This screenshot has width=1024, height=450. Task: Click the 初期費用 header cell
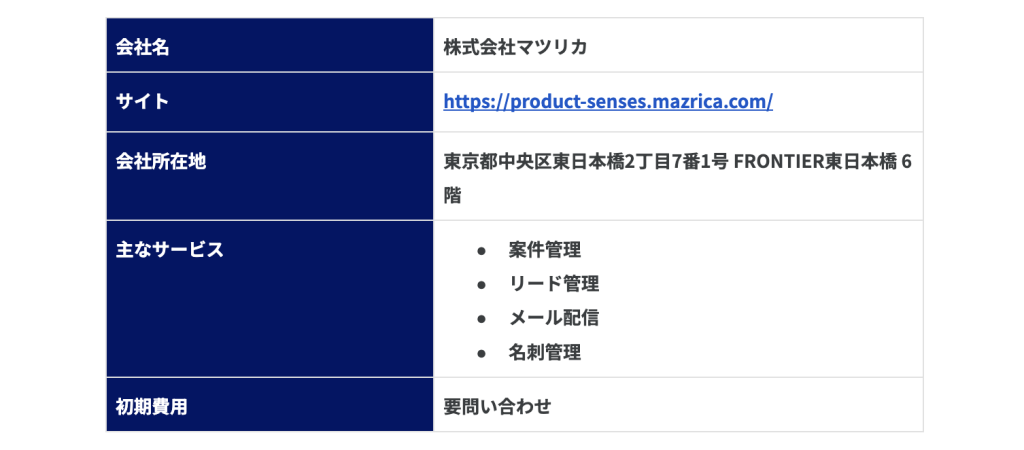[x=270, y=405]
